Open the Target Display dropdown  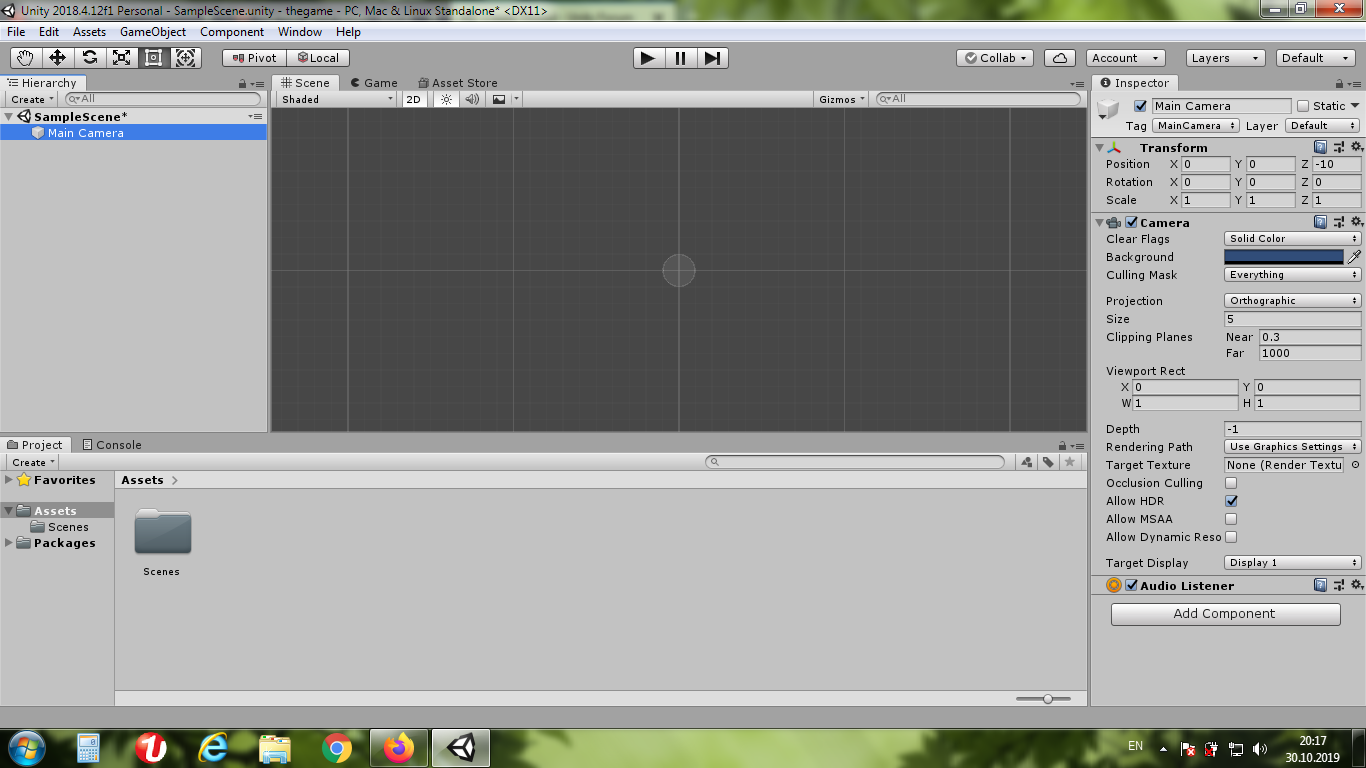(x=1293, y=563)
